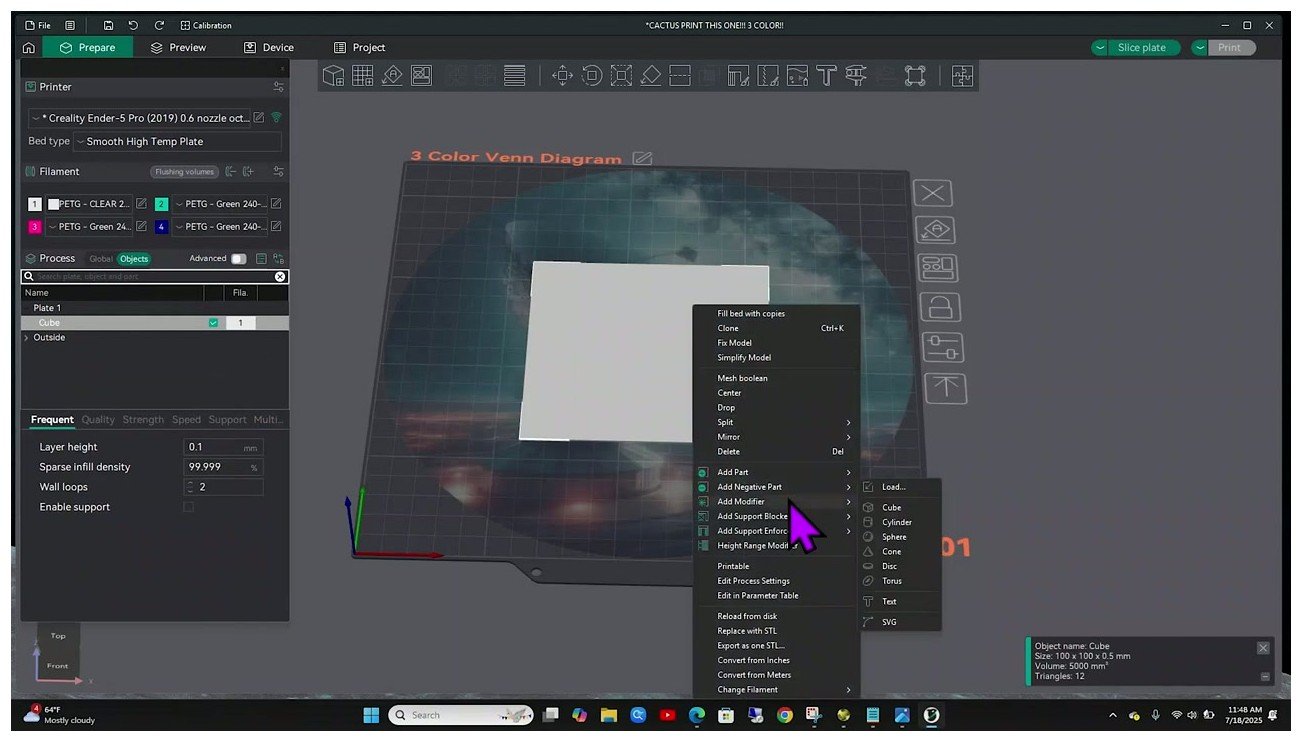
Task: Select the Lay on face tool
Action: click(x=651, y=75)
